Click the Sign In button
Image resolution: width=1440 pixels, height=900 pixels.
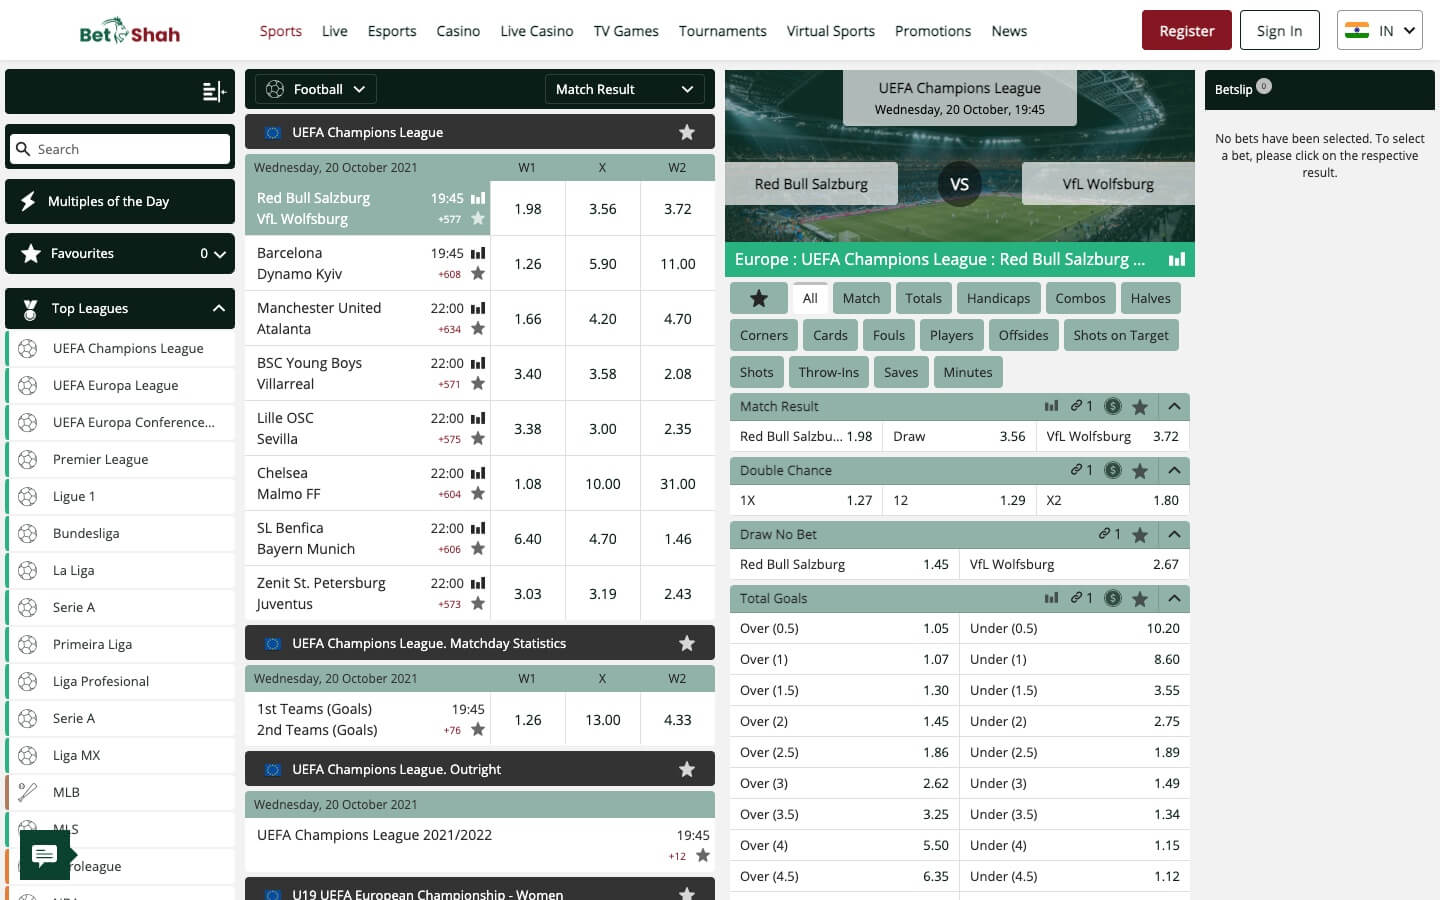(1280, 30)
